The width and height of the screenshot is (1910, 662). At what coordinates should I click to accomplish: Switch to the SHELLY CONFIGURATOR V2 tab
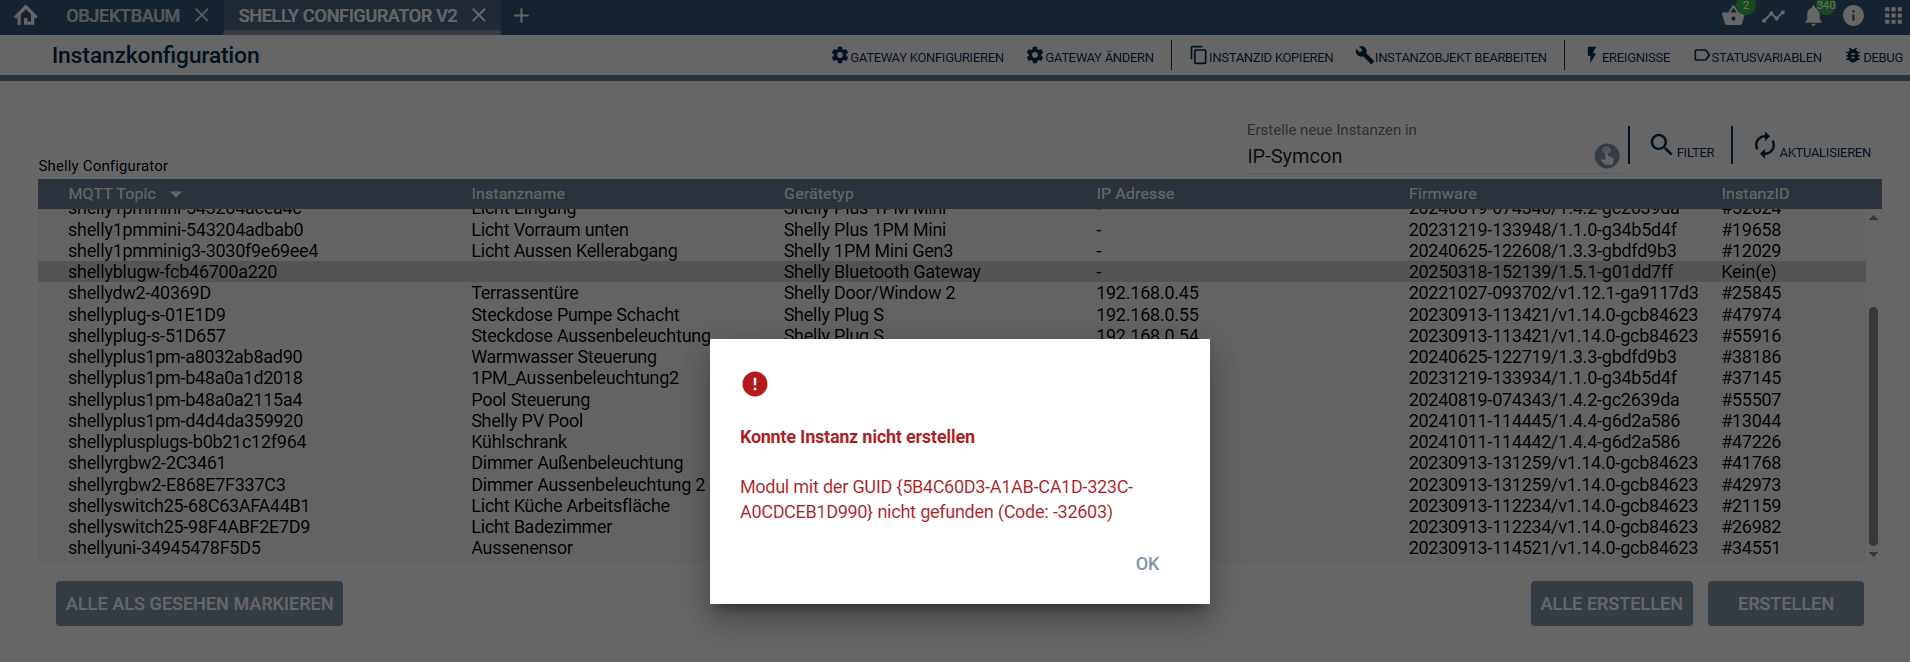348,16
